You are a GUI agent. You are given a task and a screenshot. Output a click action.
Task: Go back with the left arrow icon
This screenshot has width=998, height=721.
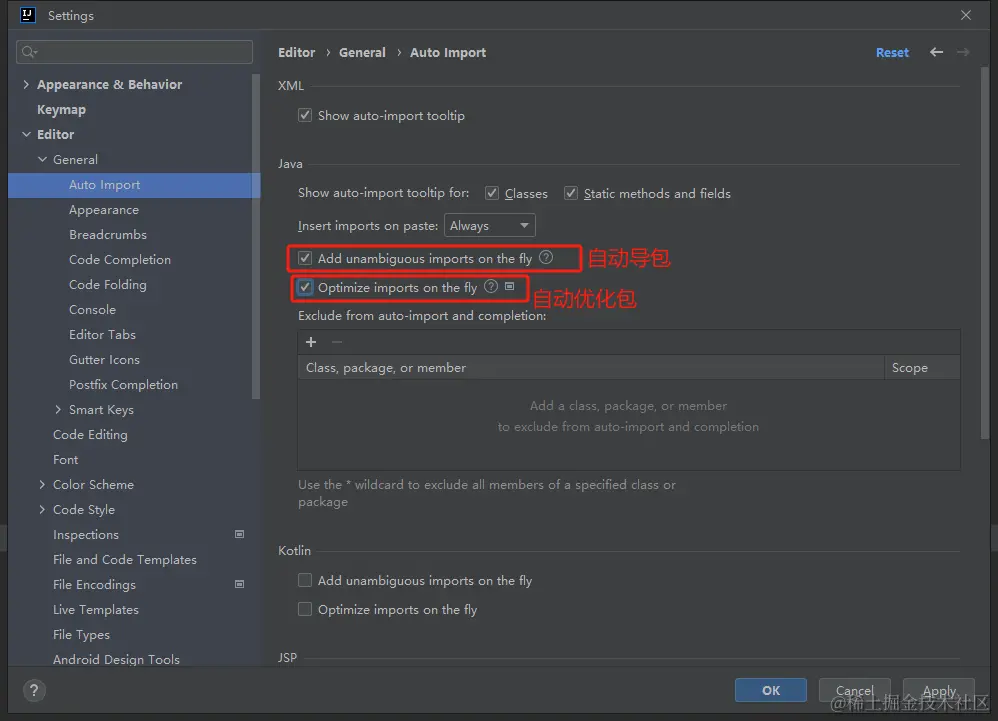[936, 52]
